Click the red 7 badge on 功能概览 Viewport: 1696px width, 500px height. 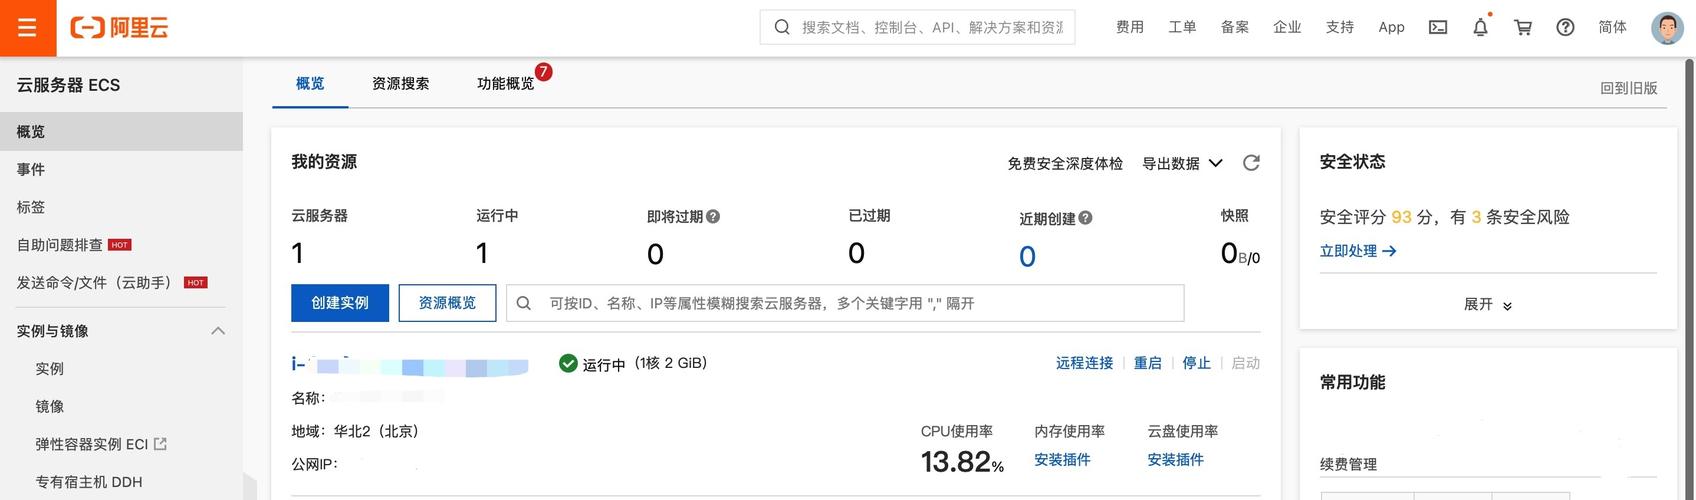pyautogui.click(x=544, y=71)
